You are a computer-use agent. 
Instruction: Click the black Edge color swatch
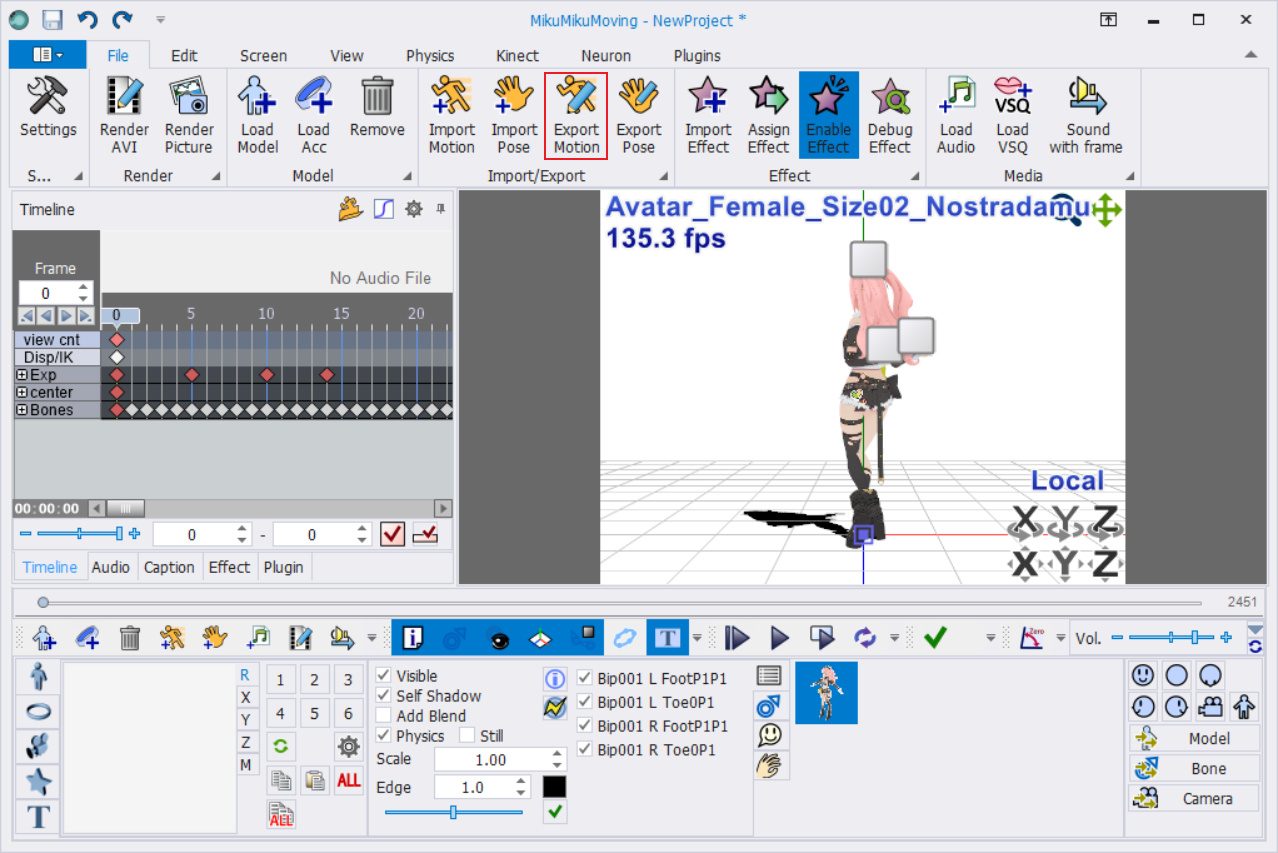coord(555,787)
